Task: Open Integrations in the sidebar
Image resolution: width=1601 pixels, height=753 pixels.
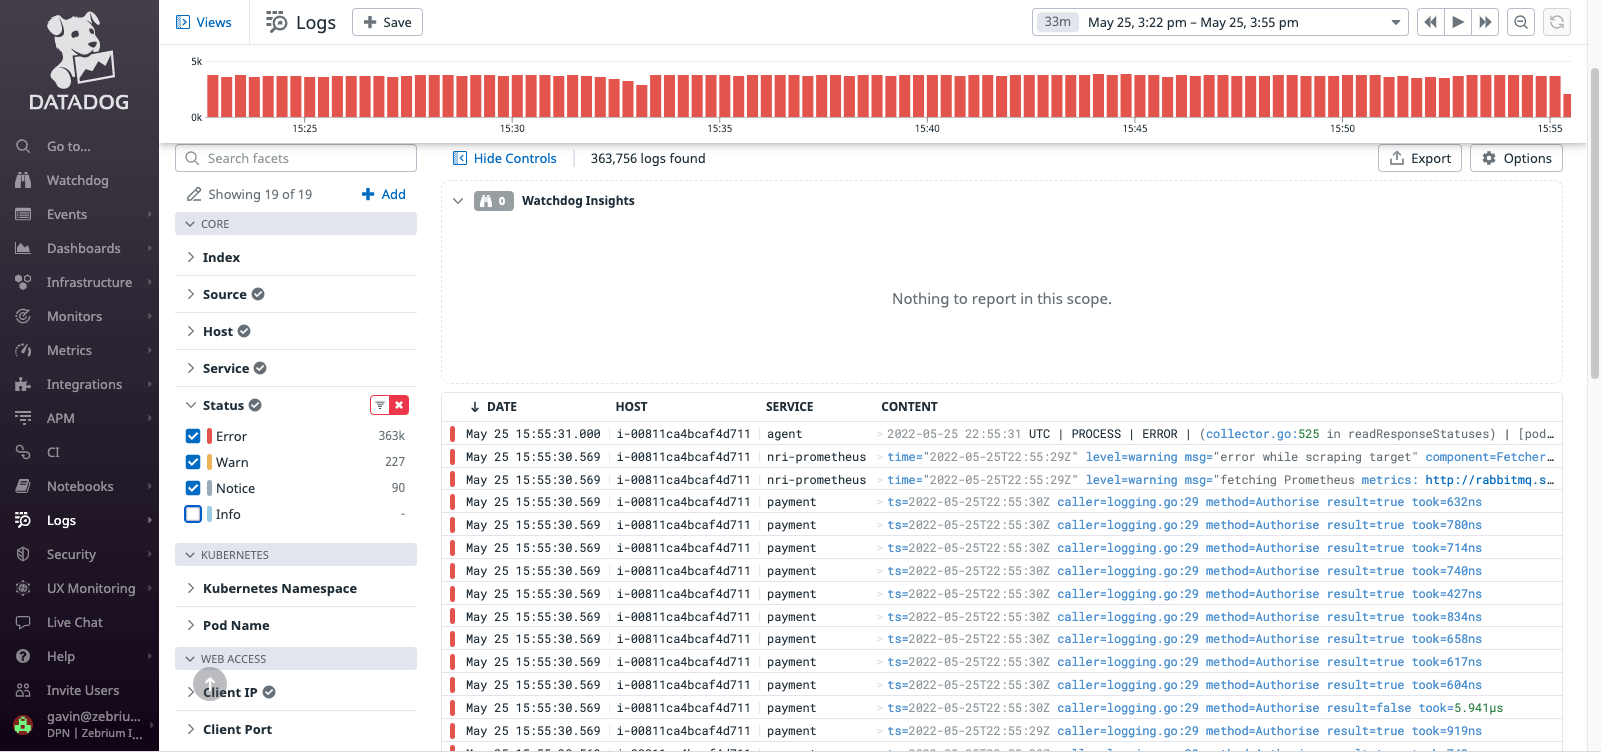Action: [x=84, y=384]
